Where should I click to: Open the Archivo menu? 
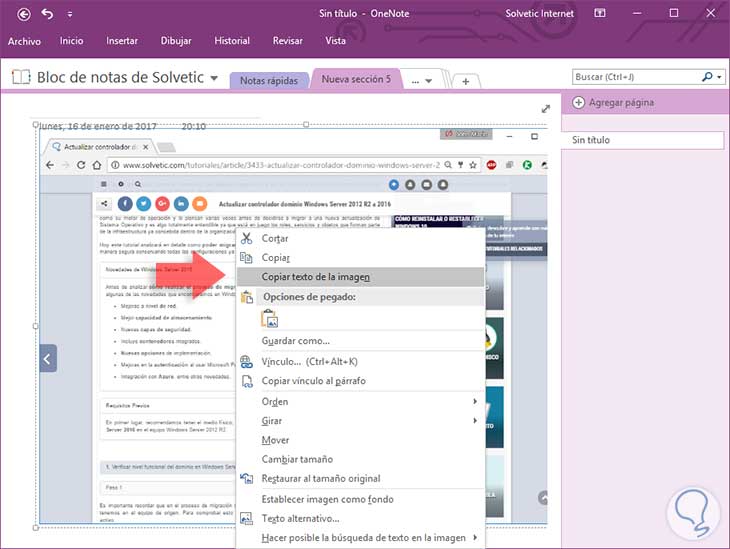click(24, 41)
